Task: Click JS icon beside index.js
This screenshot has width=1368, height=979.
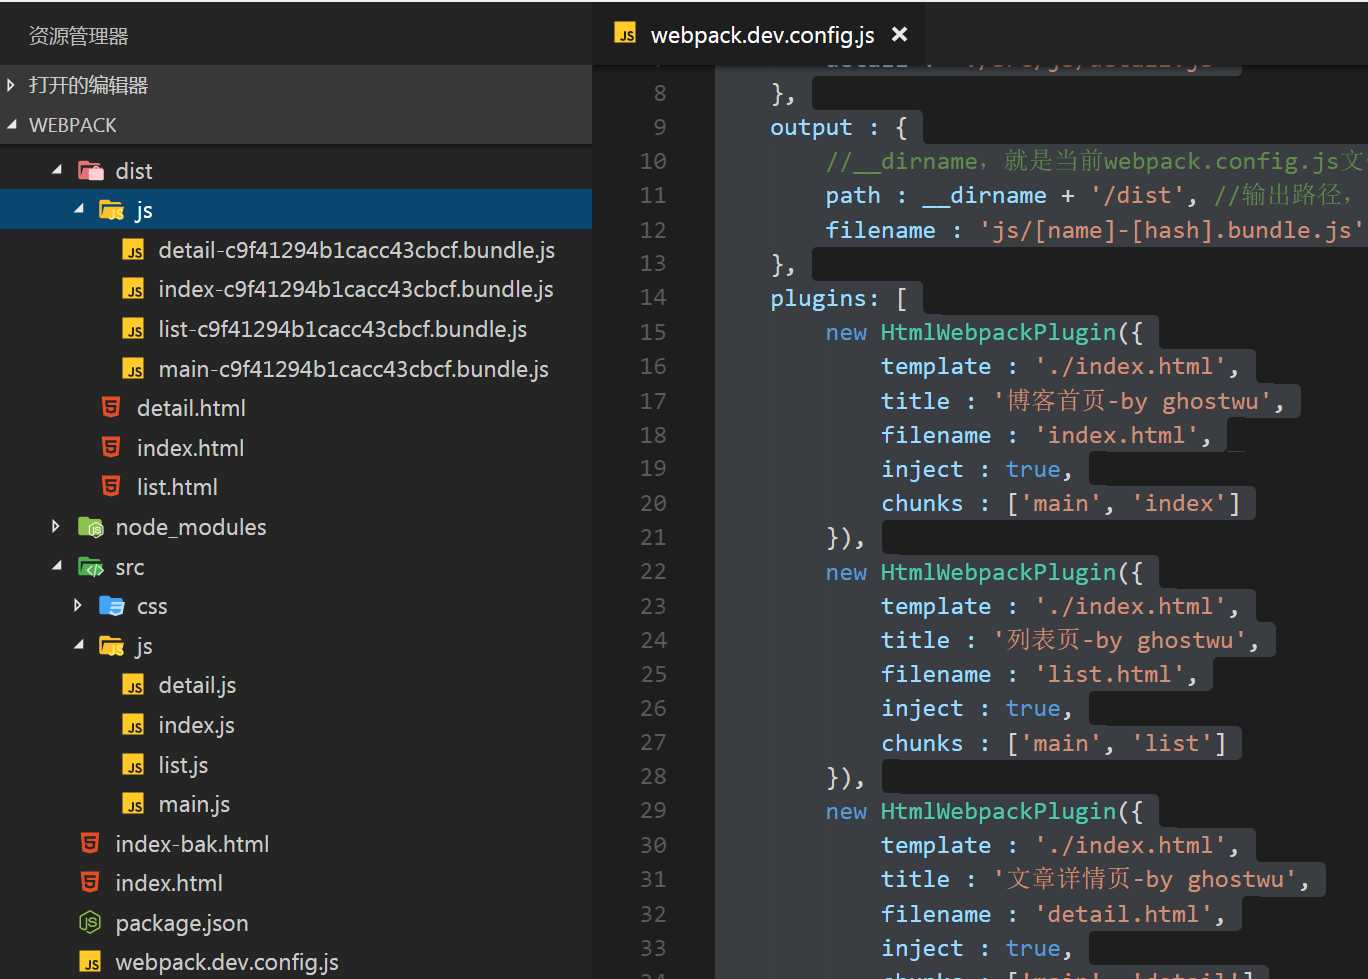Action: 133,725
